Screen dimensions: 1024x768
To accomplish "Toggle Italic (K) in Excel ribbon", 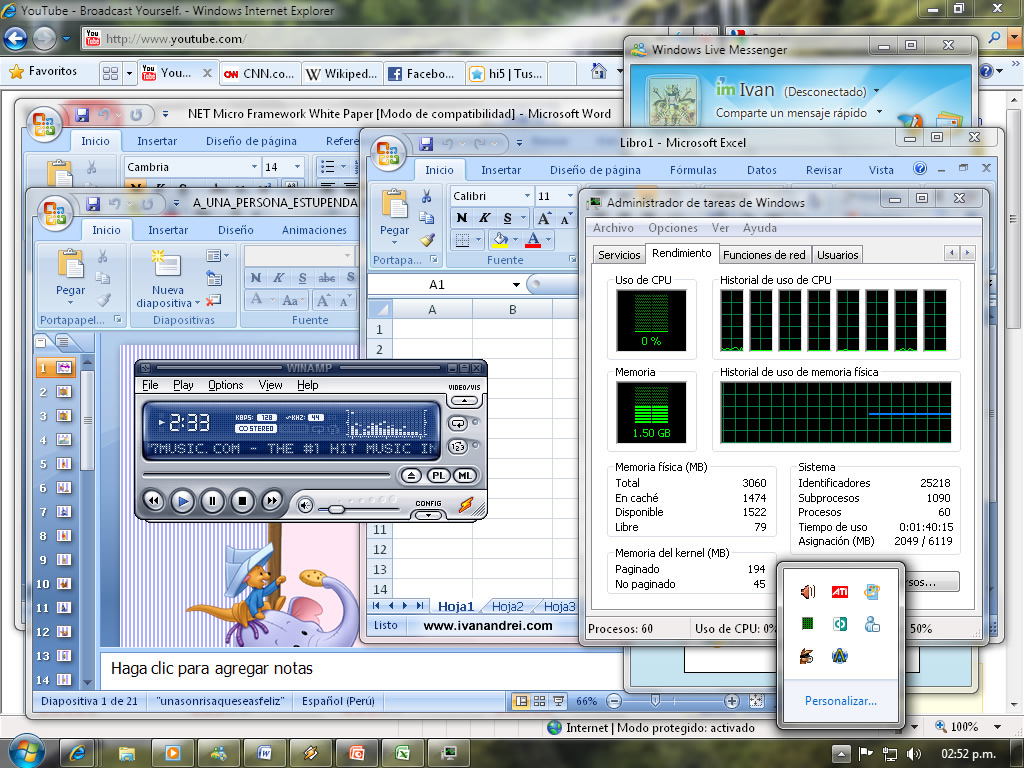I will coord(485,218).
